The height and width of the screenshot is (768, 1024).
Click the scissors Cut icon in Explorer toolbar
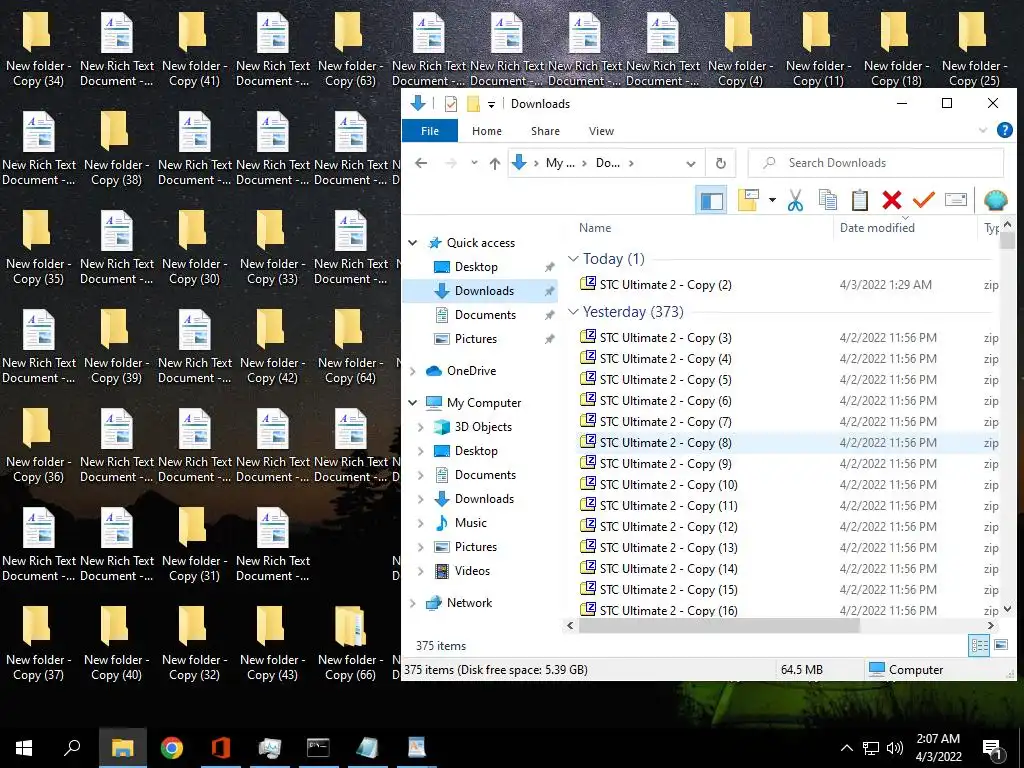[x=795, y=200]
